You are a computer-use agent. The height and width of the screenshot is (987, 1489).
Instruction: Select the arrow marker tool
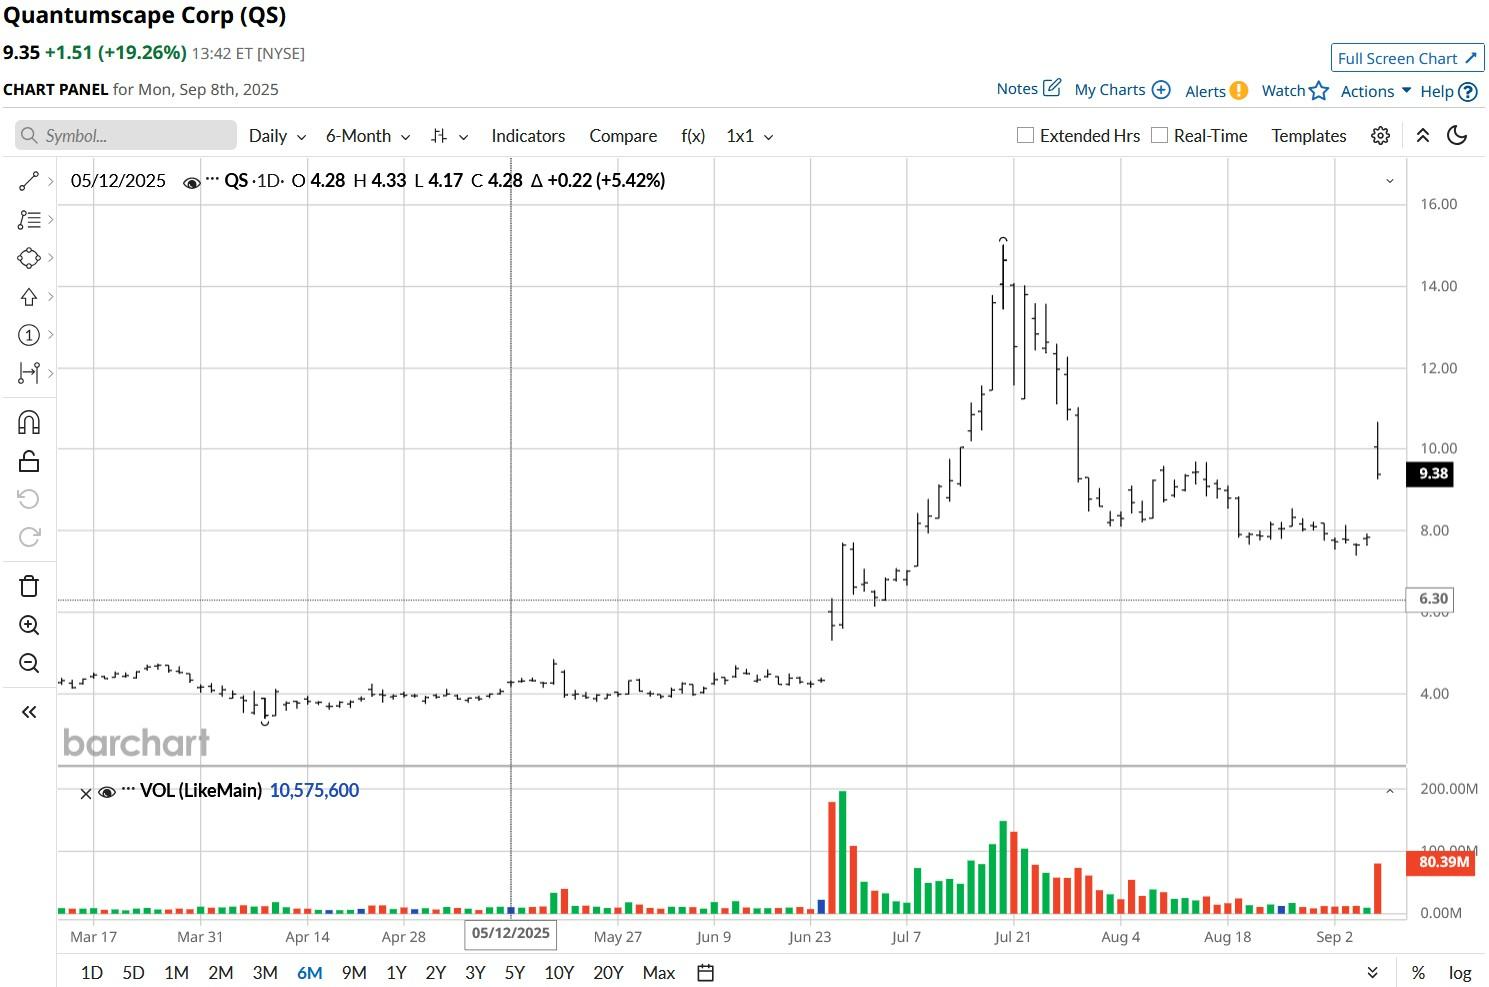(x=29, y=296)
